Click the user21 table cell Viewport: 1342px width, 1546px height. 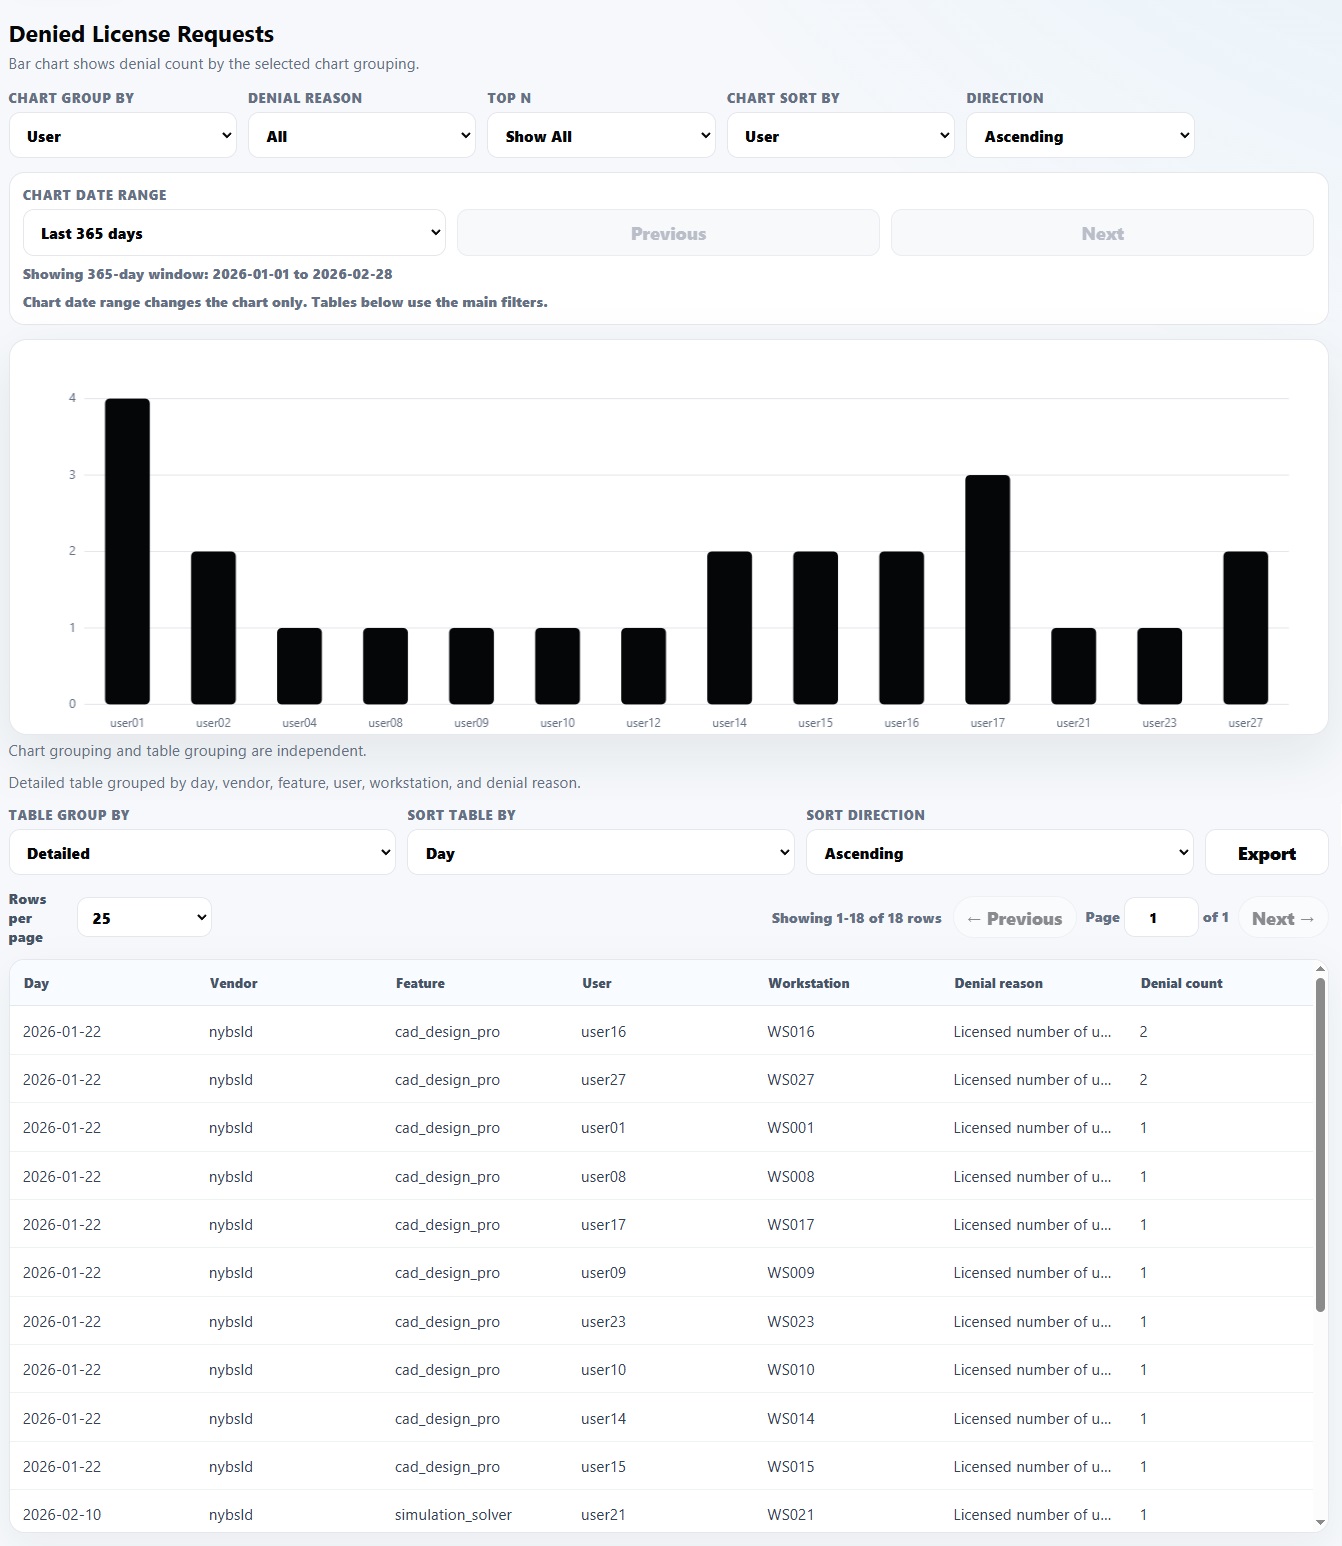click(x=603, y=1514)
